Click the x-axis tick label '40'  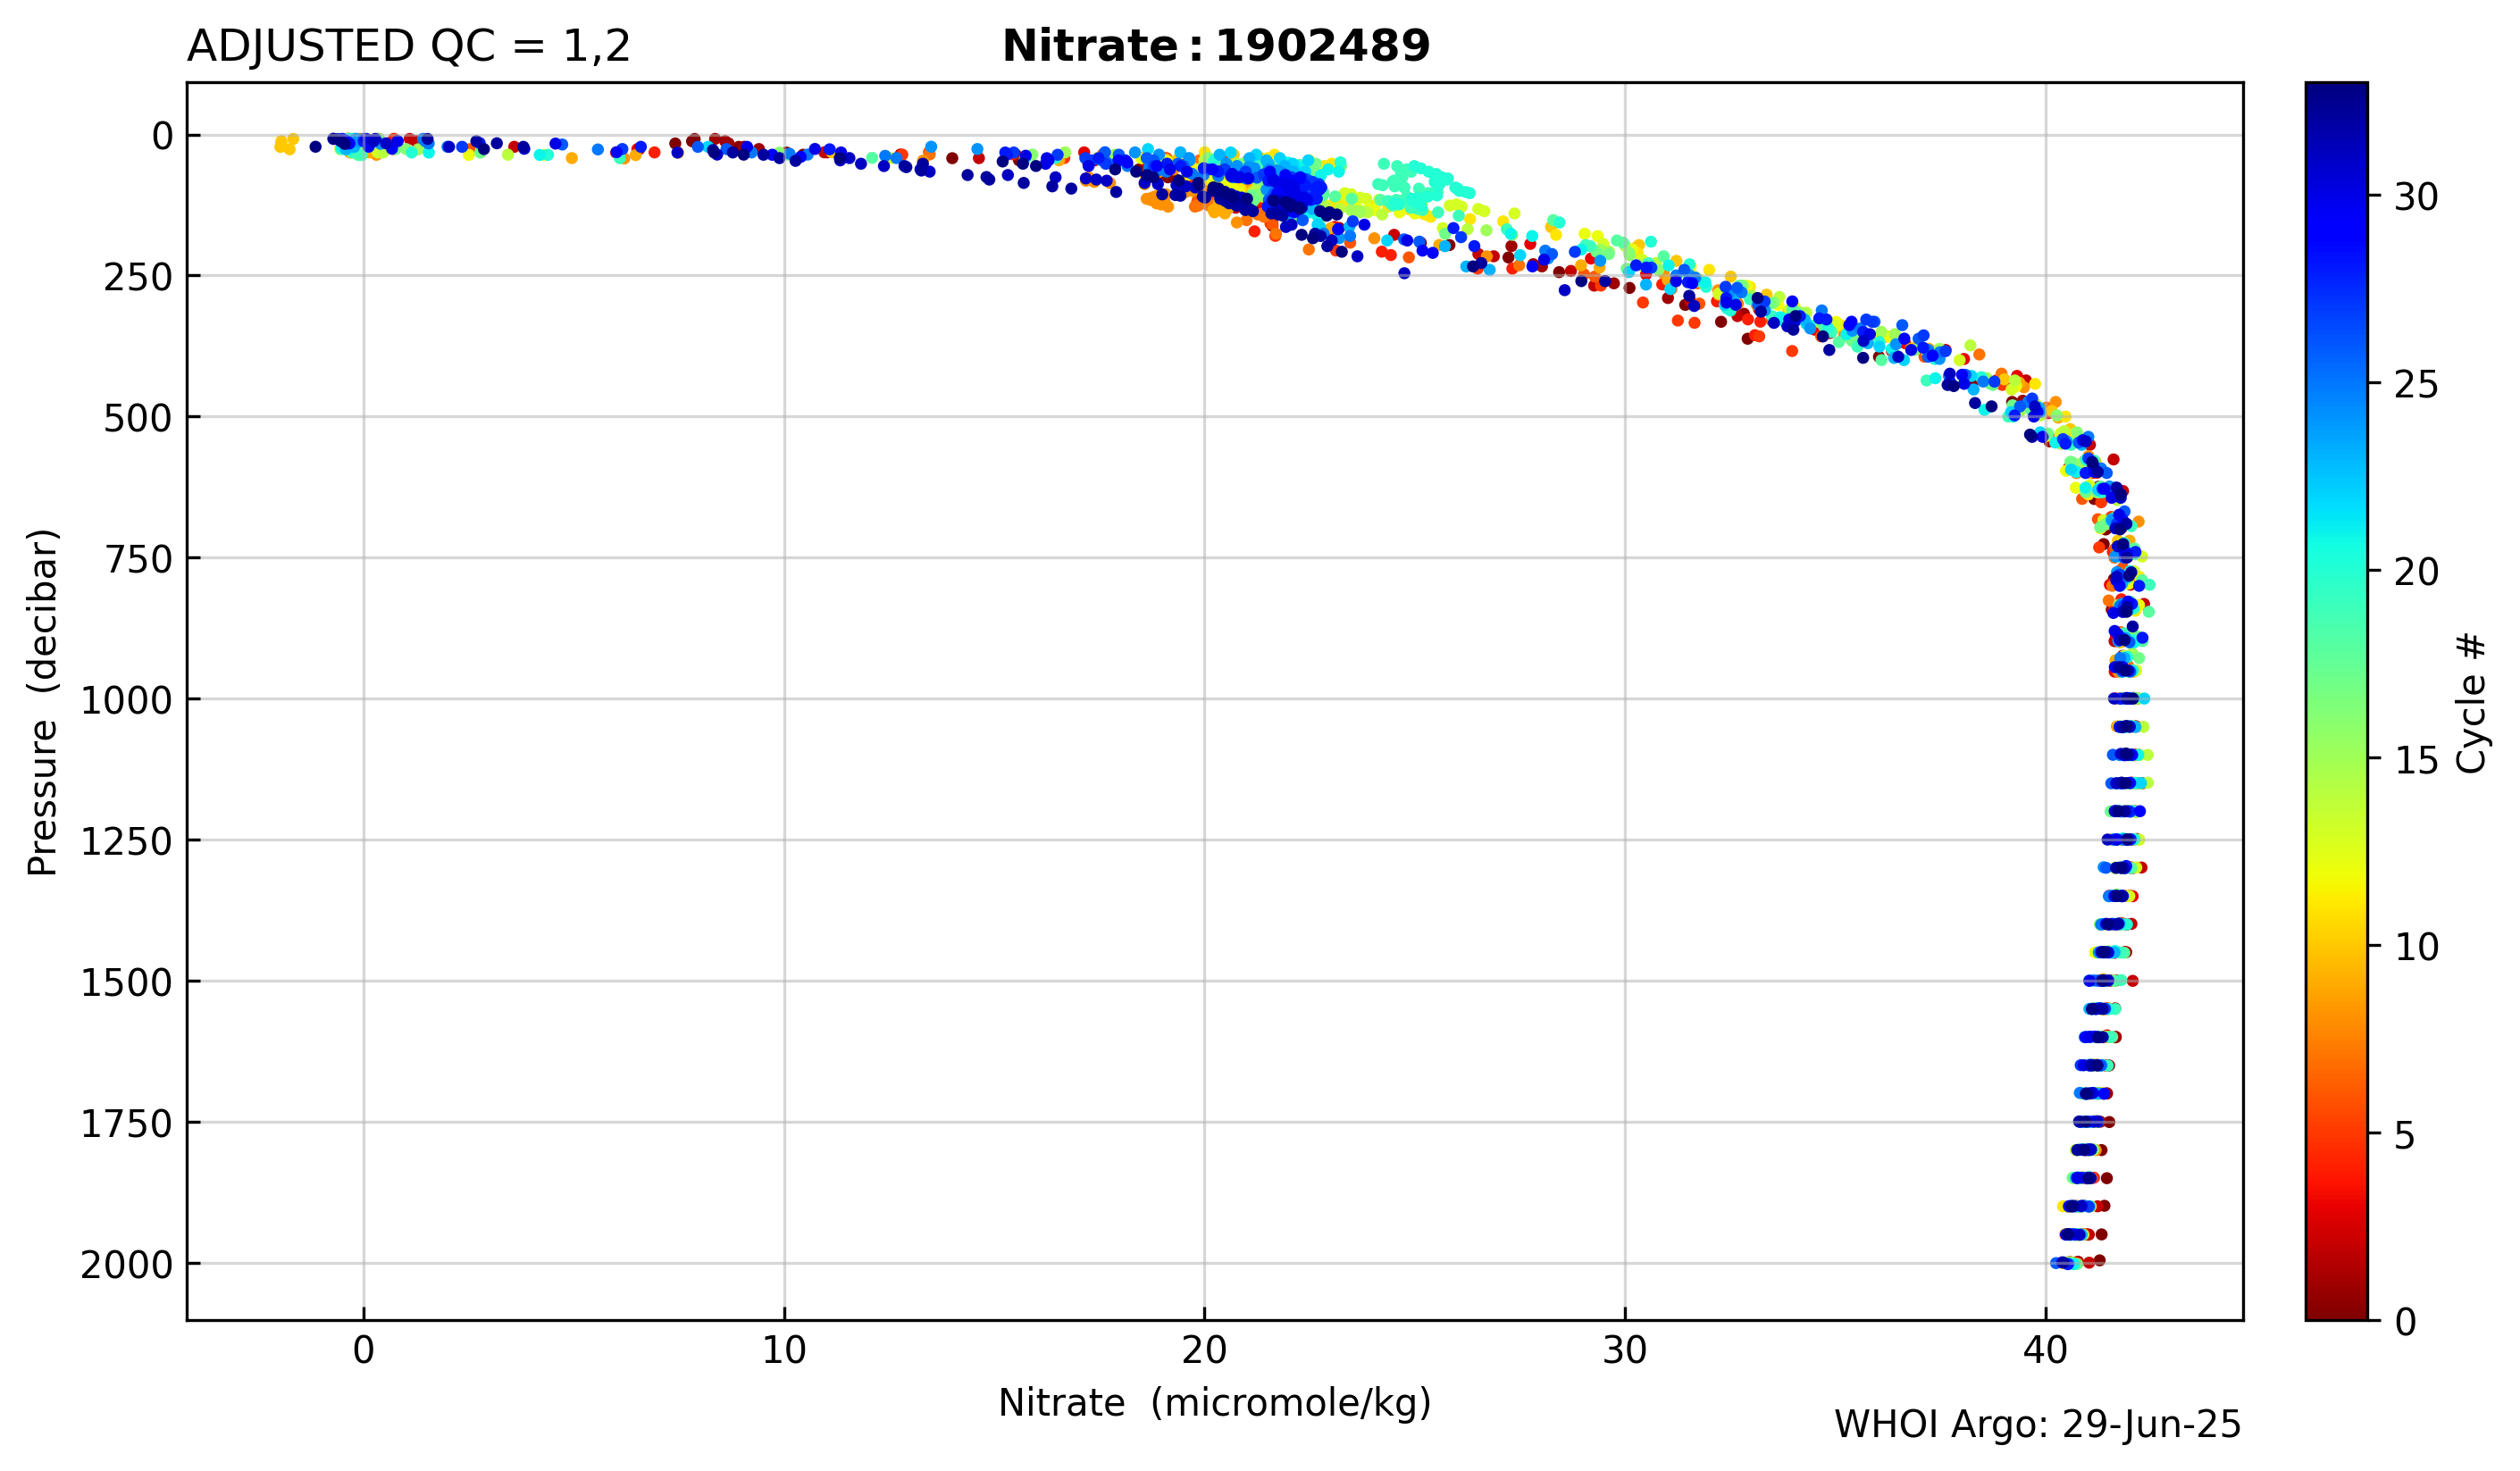pyautogui.click(x=2045, y=1351)
